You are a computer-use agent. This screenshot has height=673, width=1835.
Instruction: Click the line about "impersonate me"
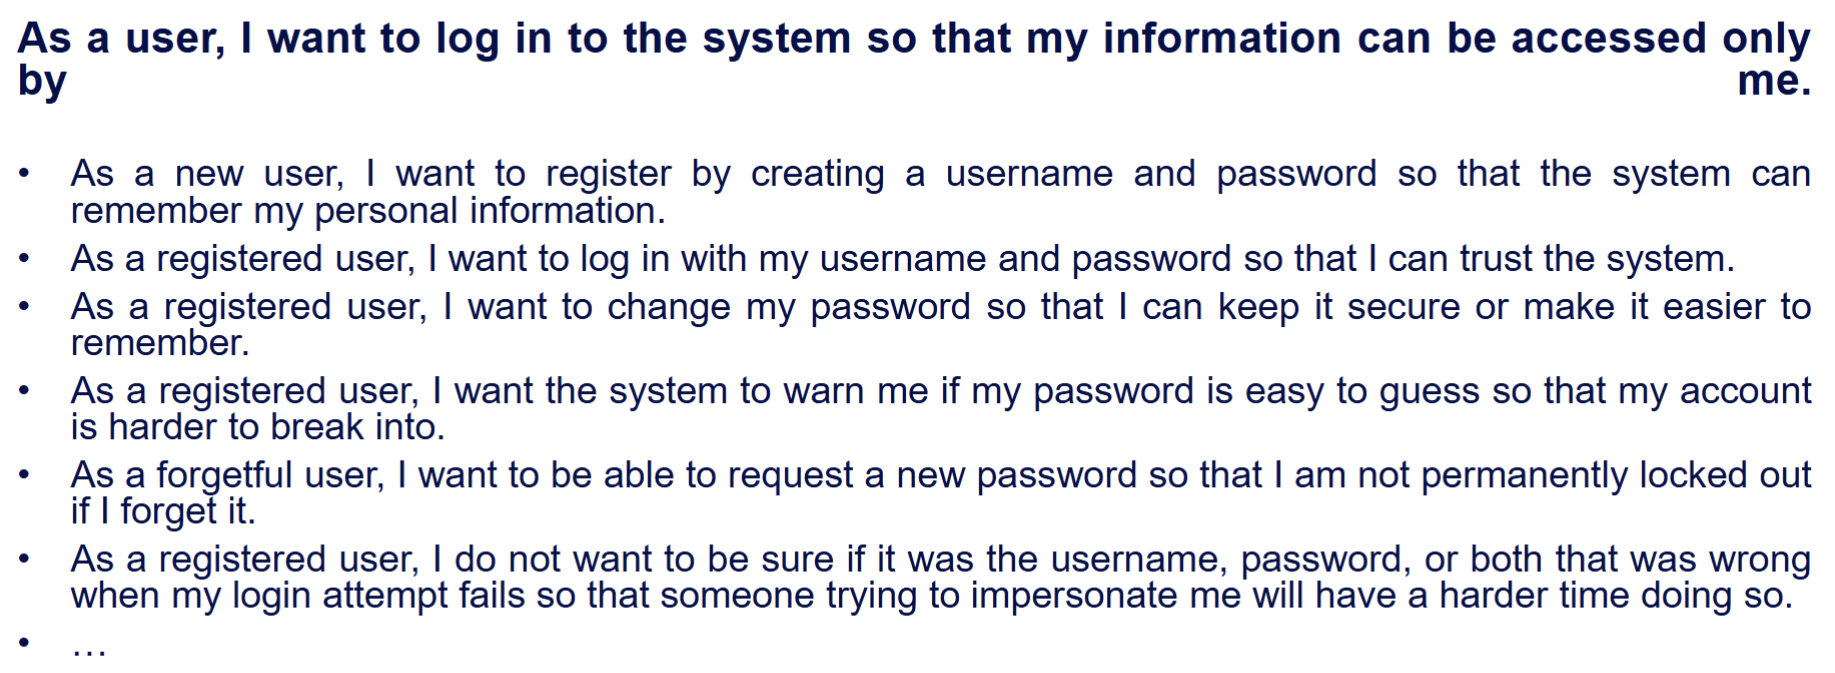click(x=932, y=596)
